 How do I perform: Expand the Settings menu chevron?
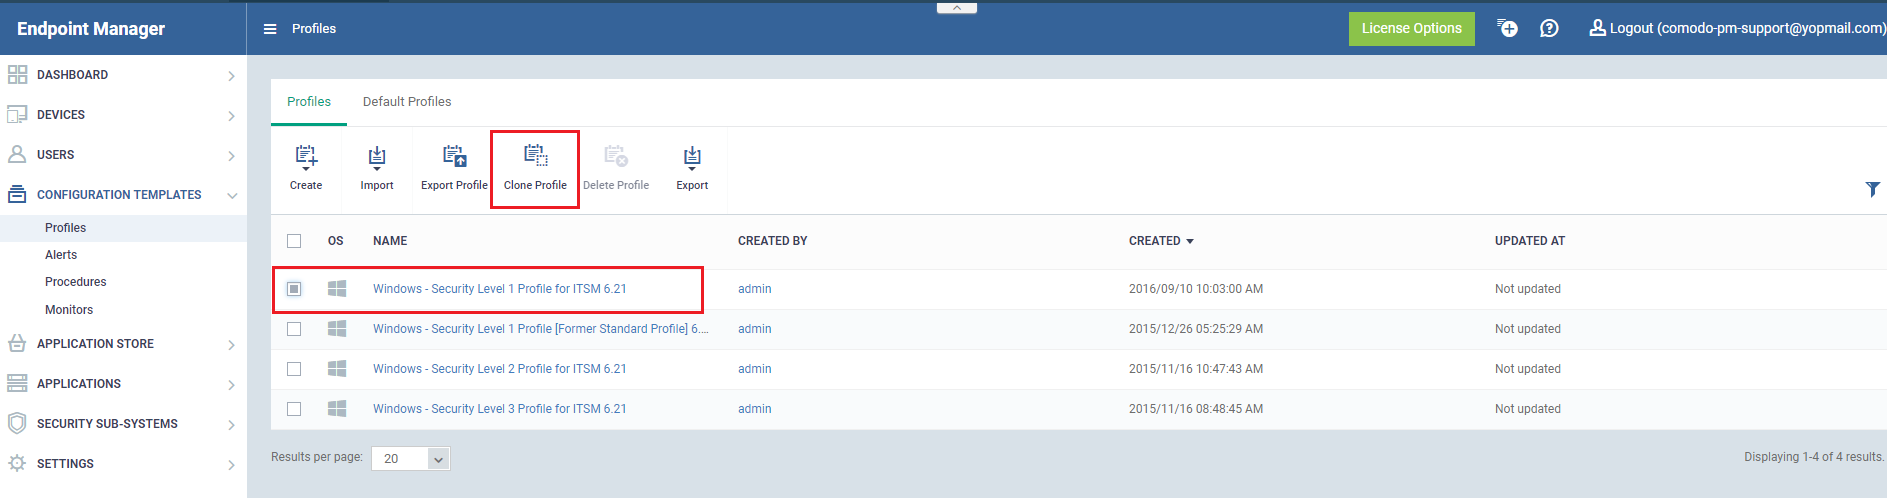tap(231, 465)
